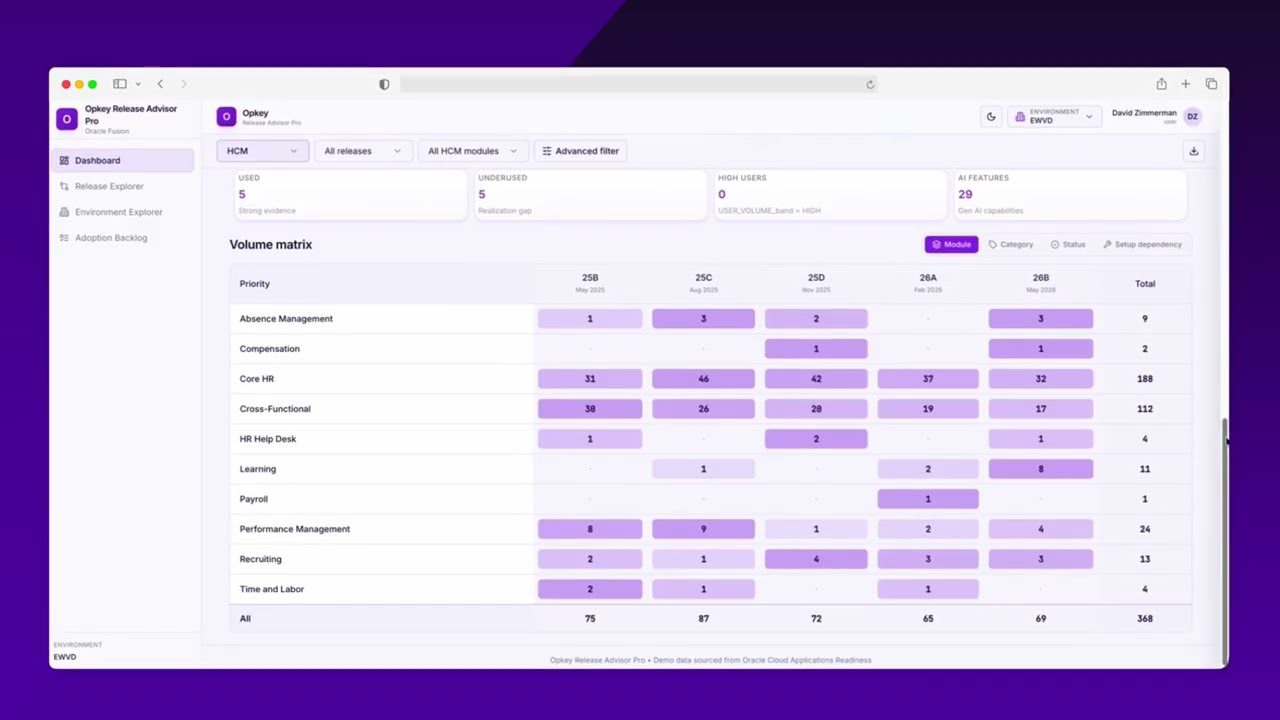Show the tab overview icon
Image resolution: width=1280 pixels, height=720 pixels.
[1211, 84]
